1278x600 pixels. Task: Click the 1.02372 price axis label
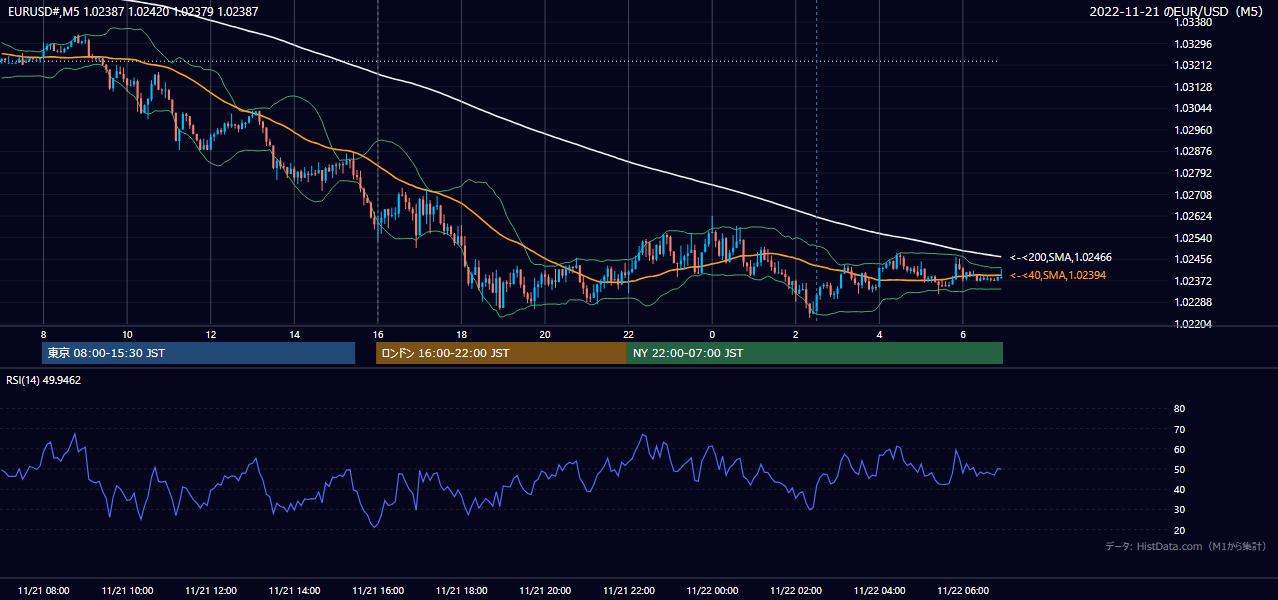point(1194,281)
